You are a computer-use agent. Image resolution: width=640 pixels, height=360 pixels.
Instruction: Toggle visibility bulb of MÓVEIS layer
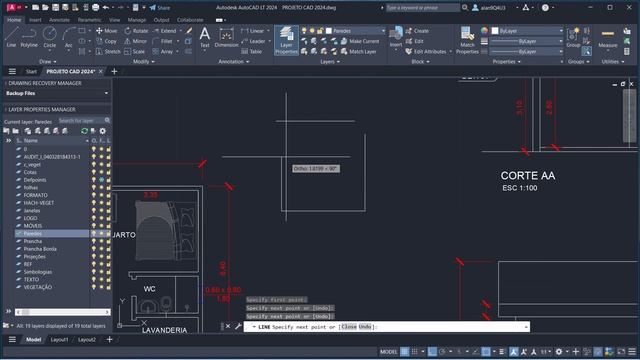pos(94,226)
